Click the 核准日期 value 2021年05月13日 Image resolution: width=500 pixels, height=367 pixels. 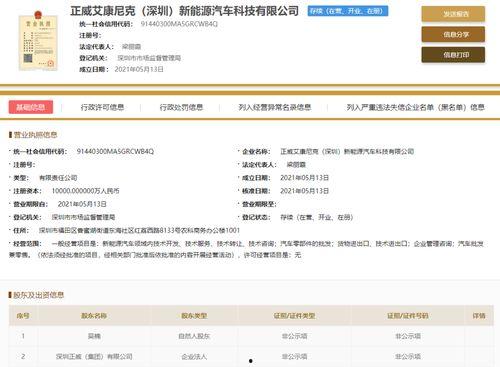click(304, 191)
